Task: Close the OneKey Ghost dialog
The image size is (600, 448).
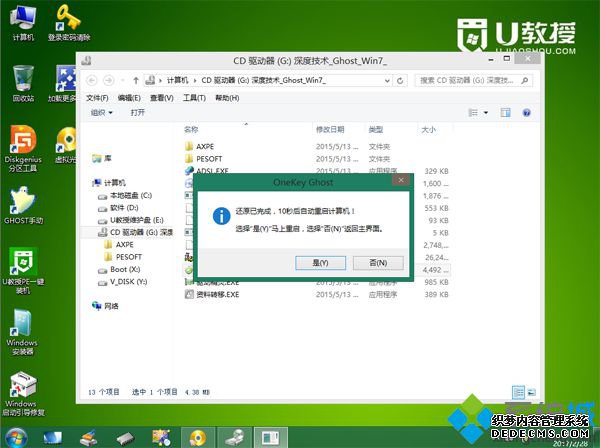Action: point(401,180)
